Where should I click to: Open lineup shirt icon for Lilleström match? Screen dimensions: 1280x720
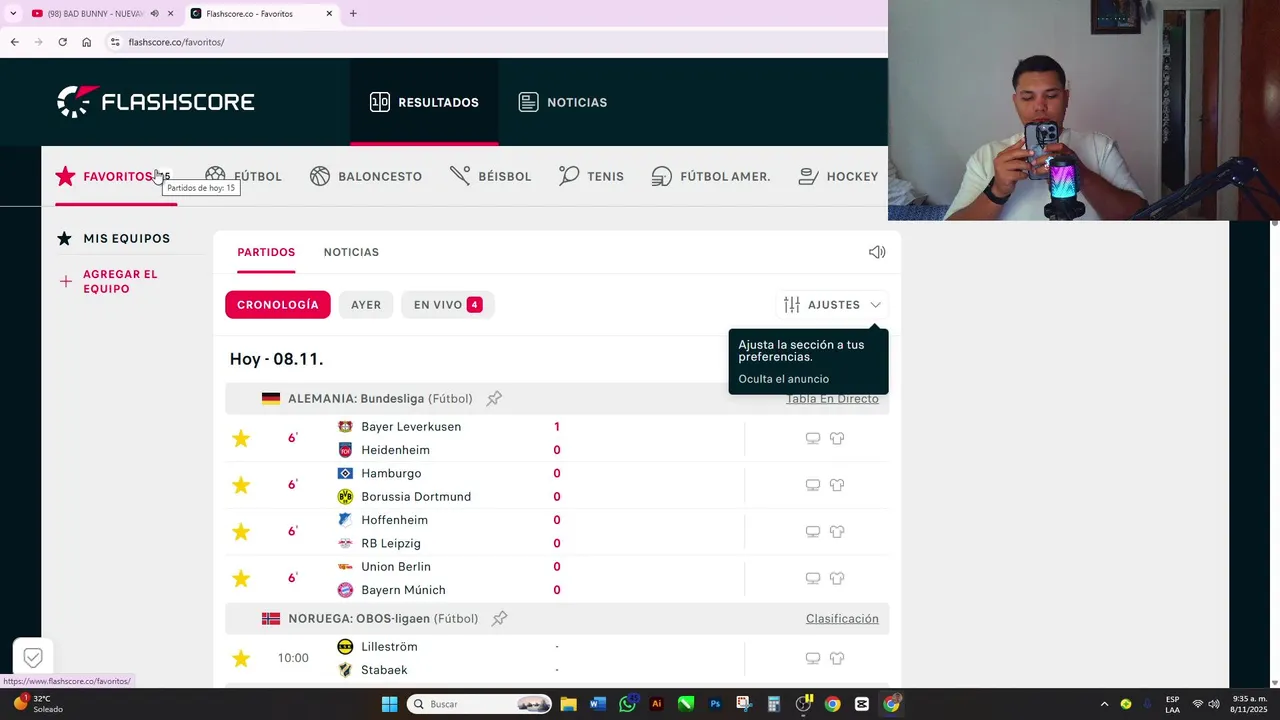[837, 658]
